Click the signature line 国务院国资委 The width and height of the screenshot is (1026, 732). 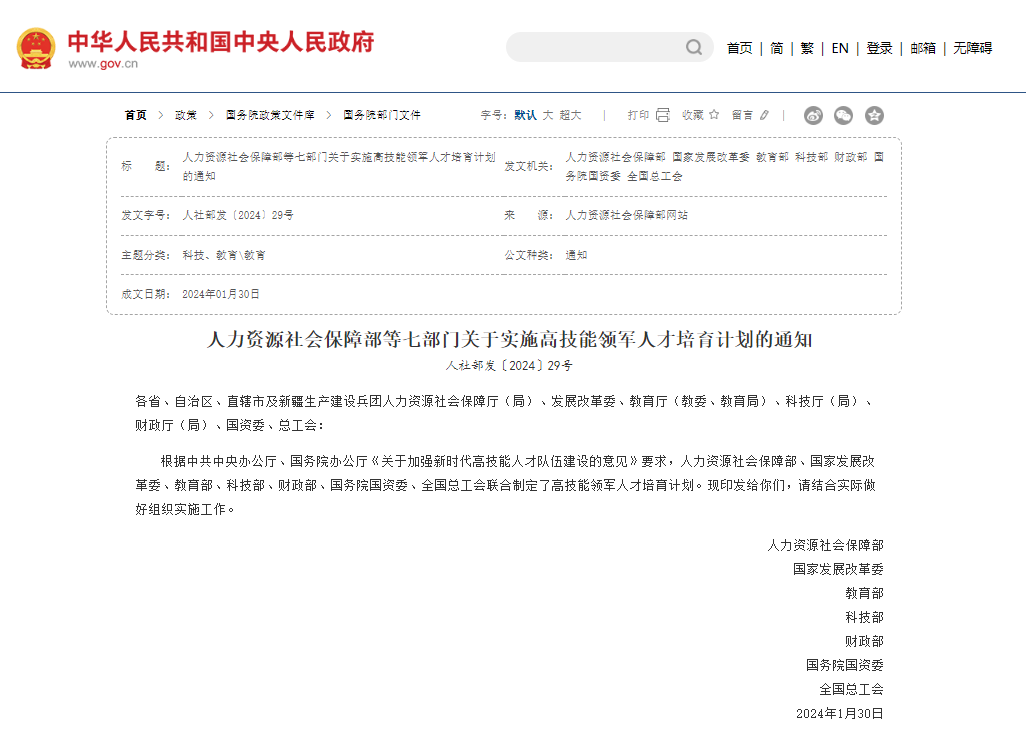tap(845, 665)
